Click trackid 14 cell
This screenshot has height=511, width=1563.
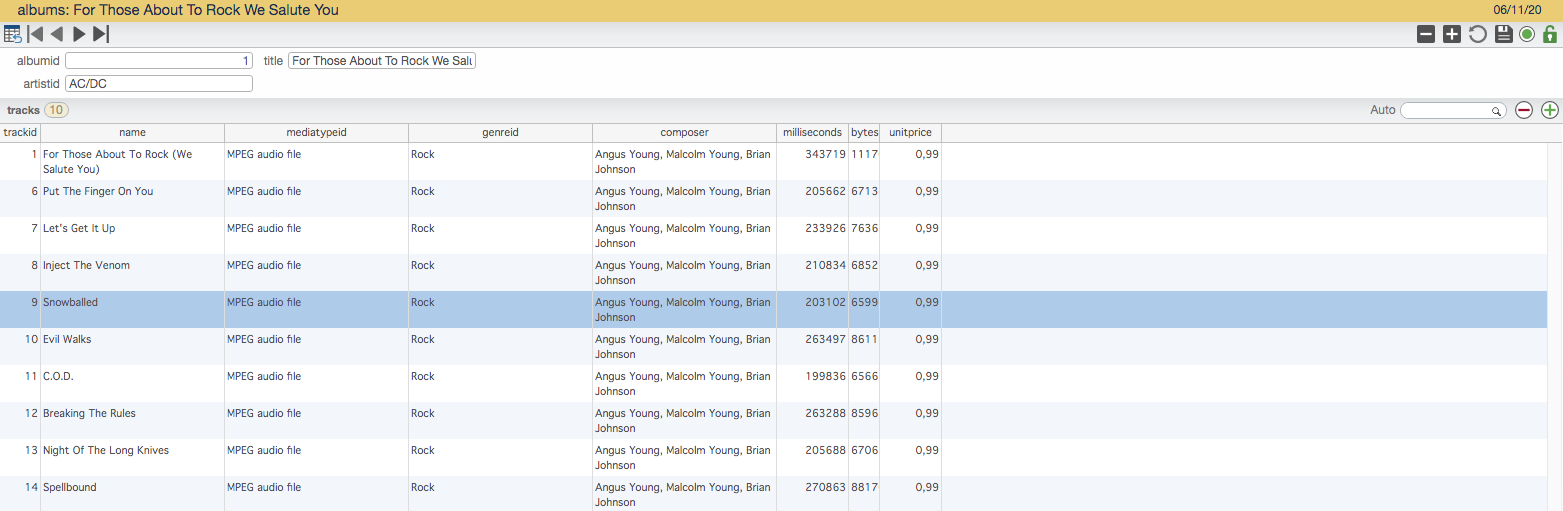[31, 488]
